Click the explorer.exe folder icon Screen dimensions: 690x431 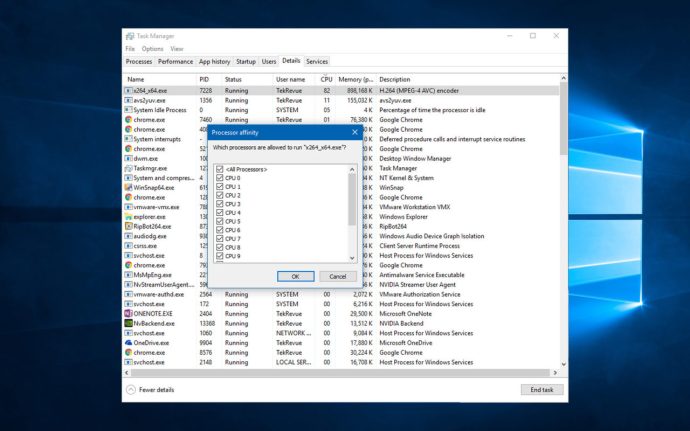(x=128, y=217)
